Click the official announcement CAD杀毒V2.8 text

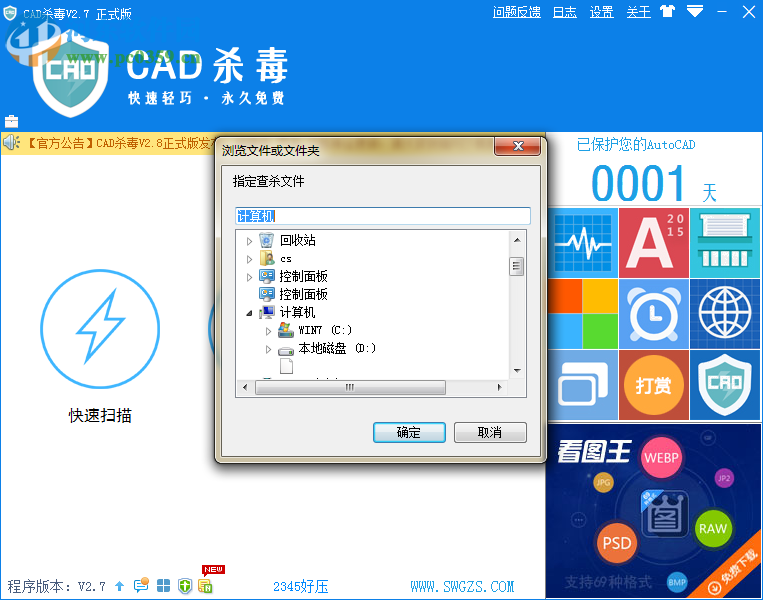tap(119, 143)
